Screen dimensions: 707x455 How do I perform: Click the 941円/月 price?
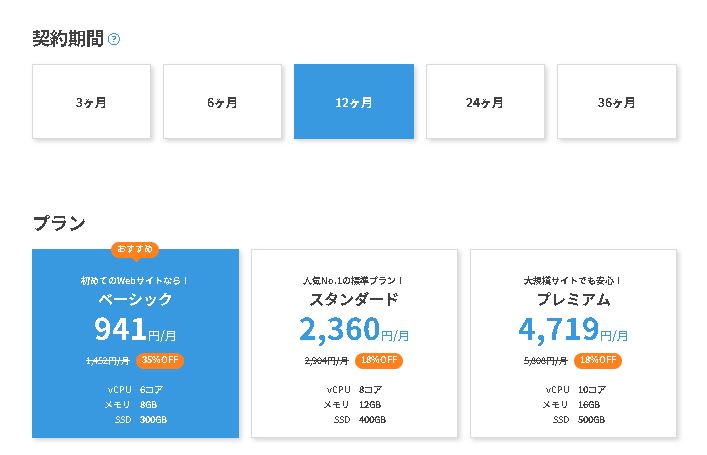click(135, 329)
